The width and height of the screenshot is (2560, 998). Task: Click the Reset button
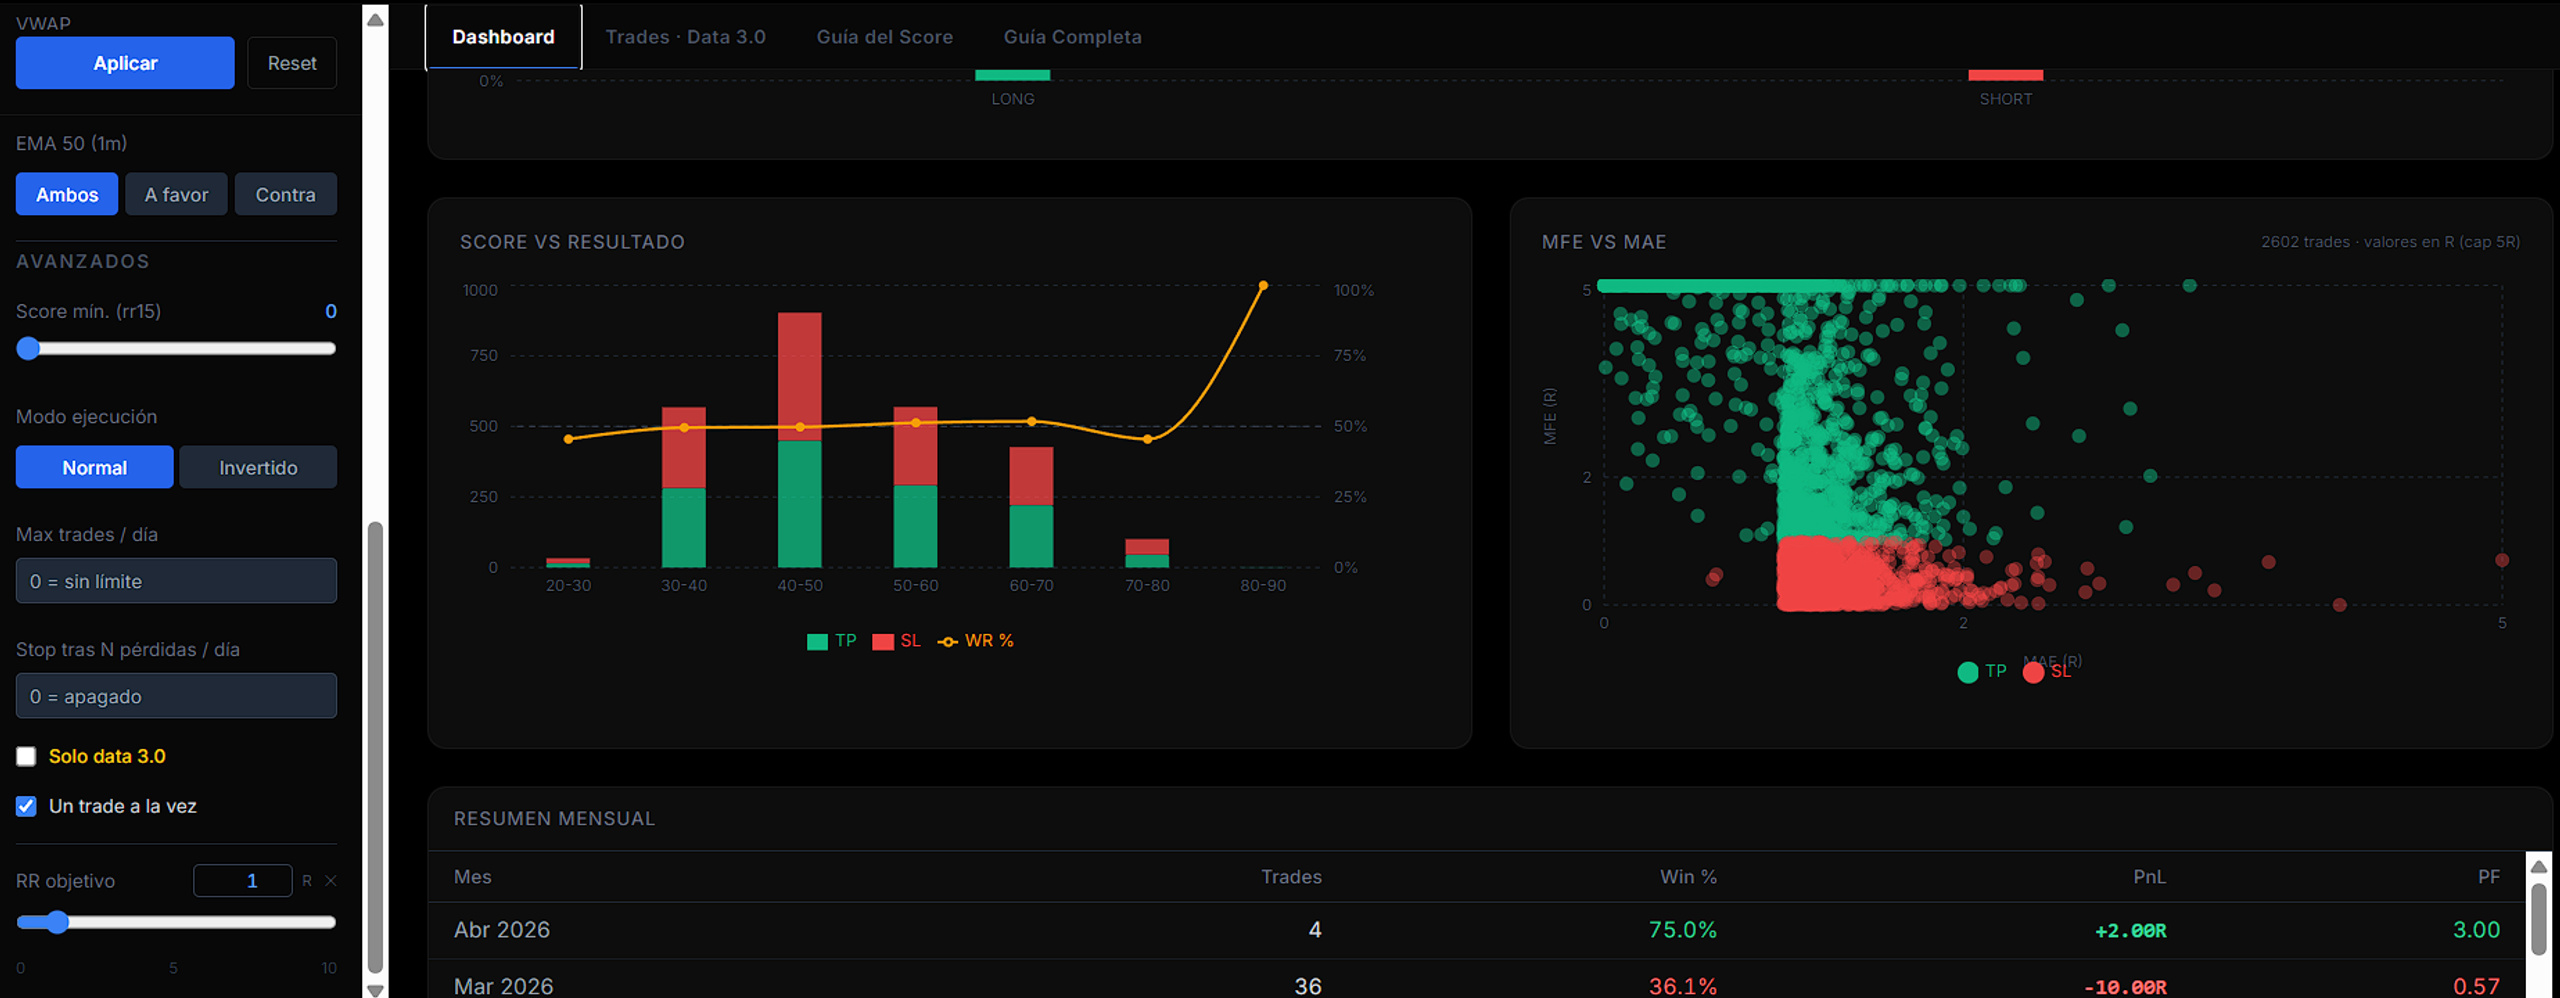(x=292, y=63)
